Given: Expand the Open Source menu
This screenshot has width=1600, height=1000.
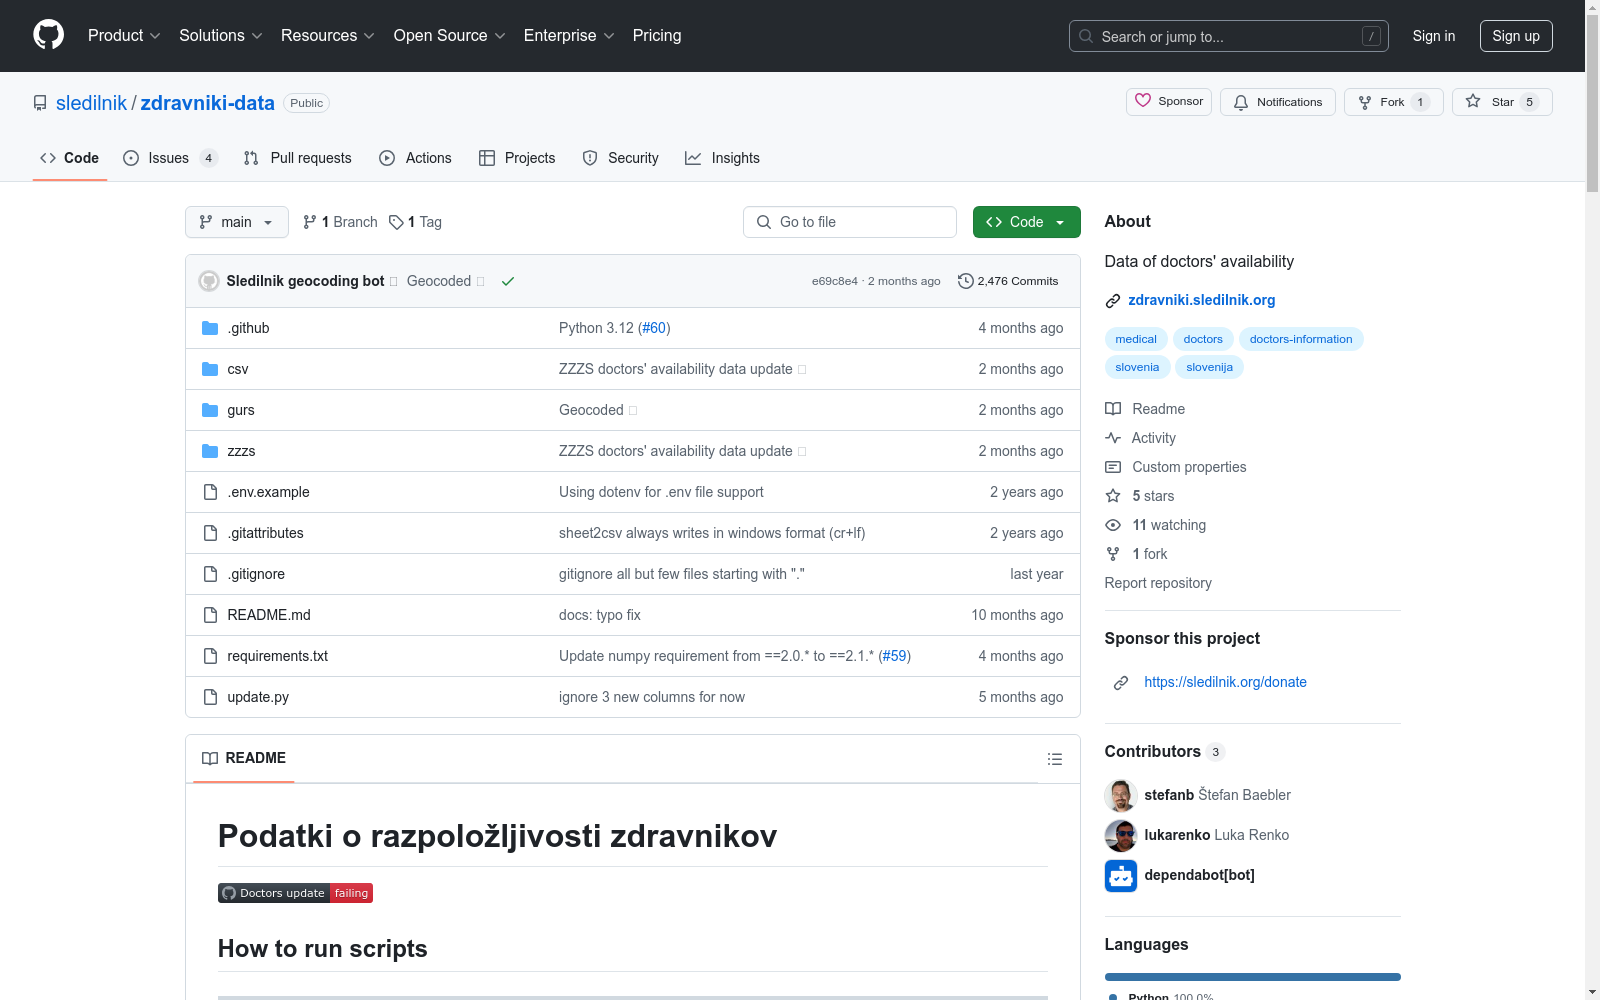Looking at the screenshot, I should [450, 36].
